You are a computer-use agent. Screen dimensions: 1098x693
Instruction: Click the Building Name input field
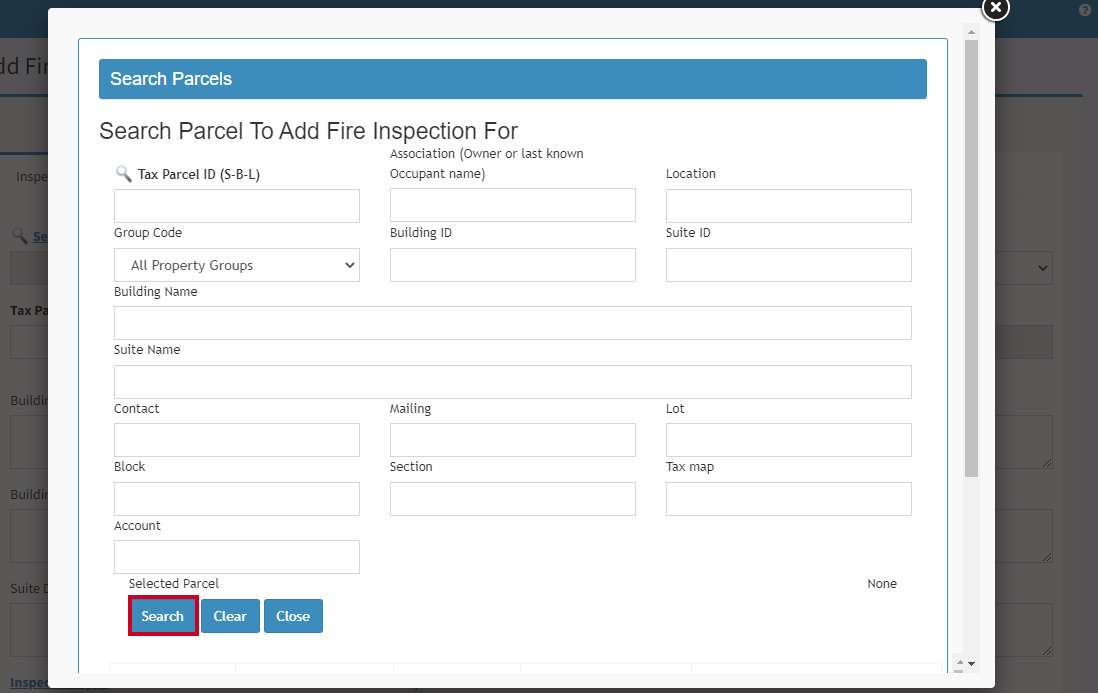pyautogui.click(x=513, y=323)
